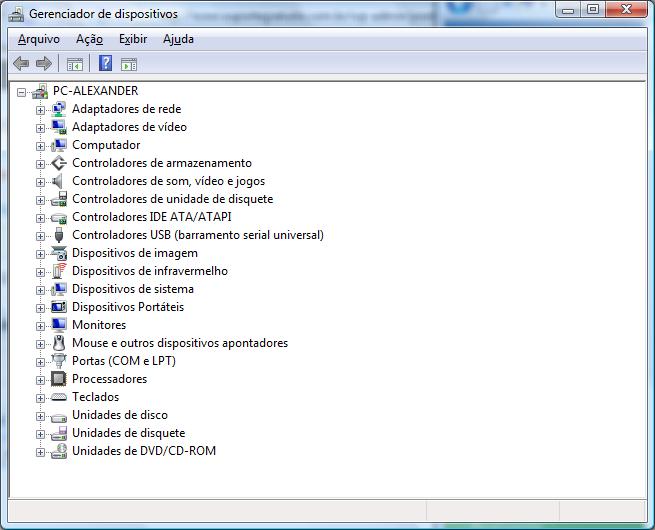Expand the Teclados tree node
Screen dimensions: 655x530
tap(41, 398)
